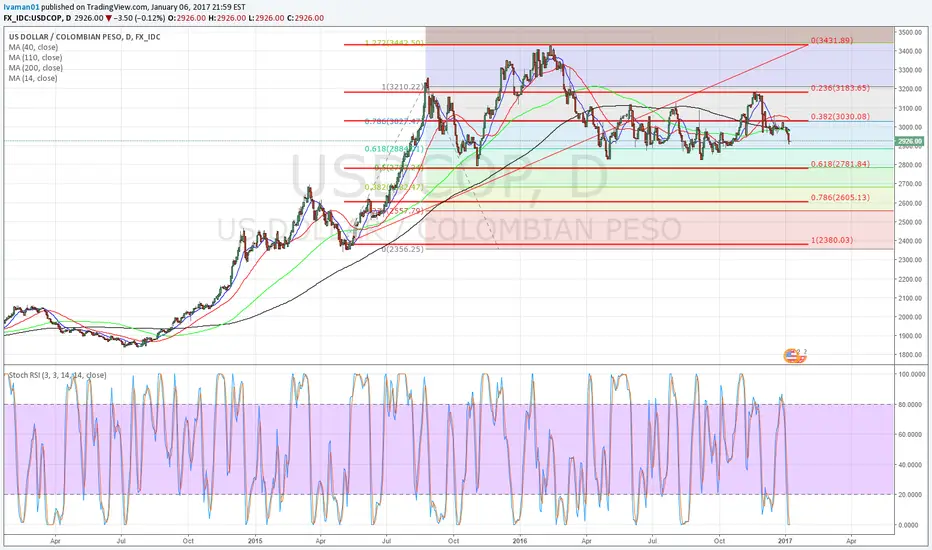Select the 0.786(2605.13) Fibonacci level label
The height and width of the screenshot is (550, 932).
tap(840, 197)
